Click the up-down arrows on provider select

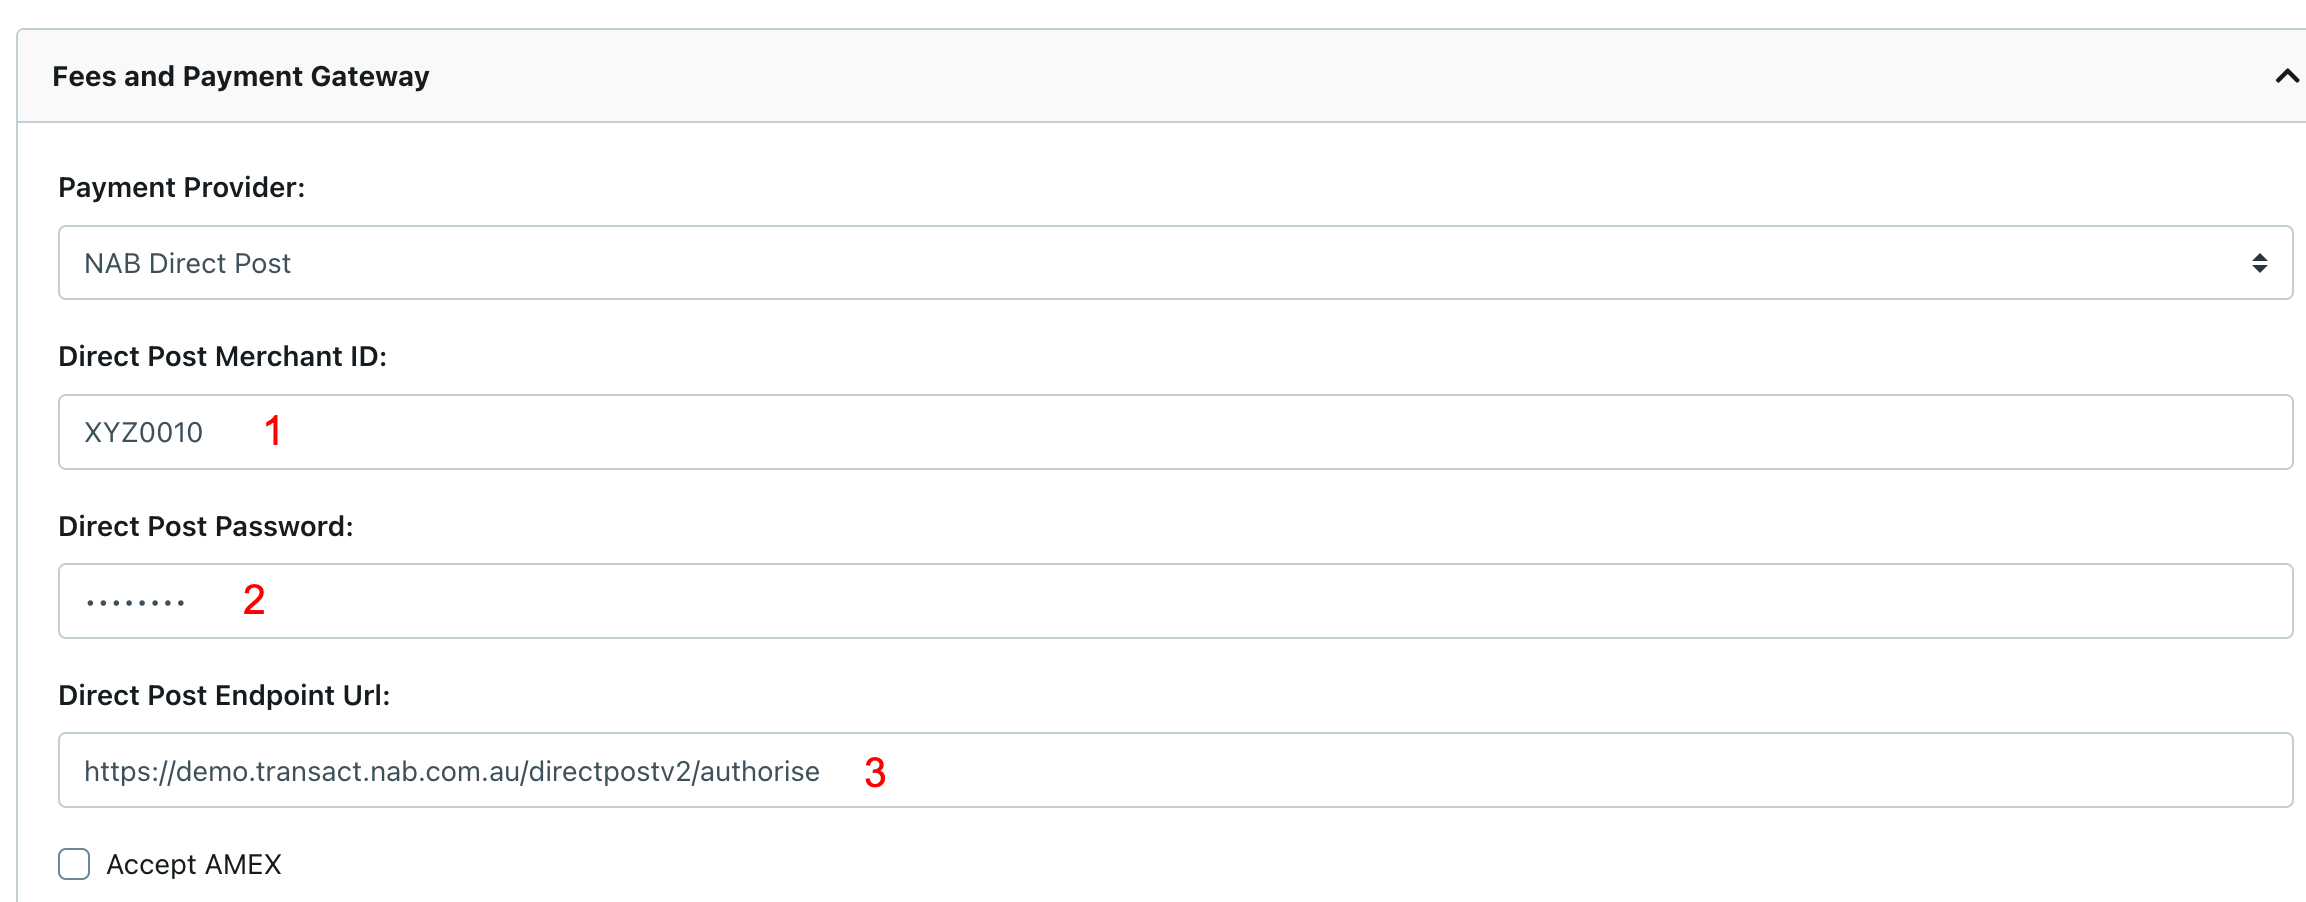(2259, 263)
